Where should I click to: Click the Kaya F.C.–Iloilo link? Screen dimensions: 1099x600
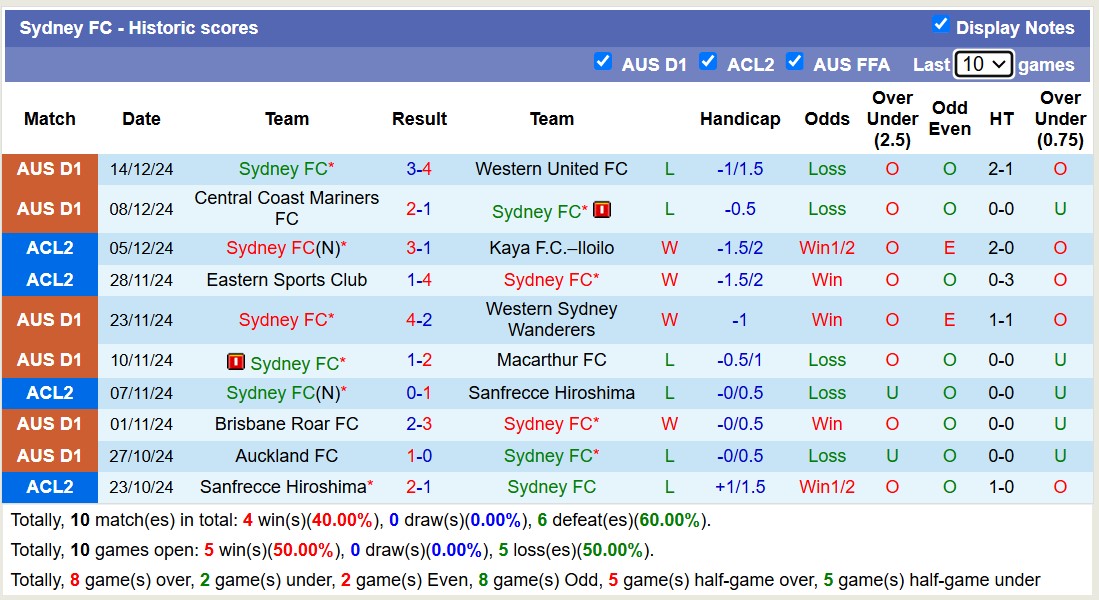click(552, 248)
